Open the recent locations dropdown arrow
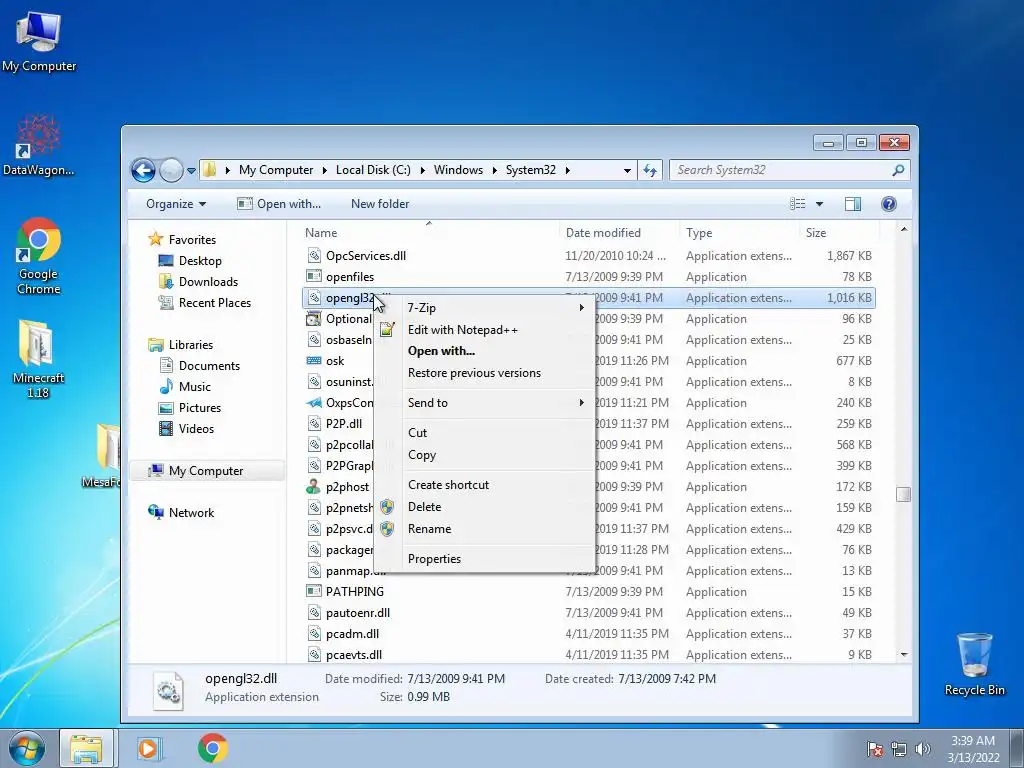The width and height of the screenshot is (1024, 768). click(191, 171)
